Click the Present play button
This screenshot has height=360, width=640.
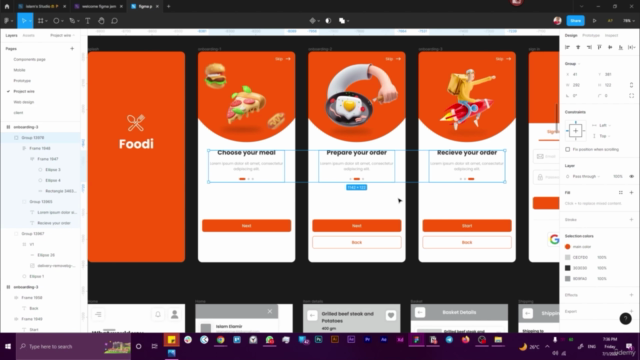594,21
